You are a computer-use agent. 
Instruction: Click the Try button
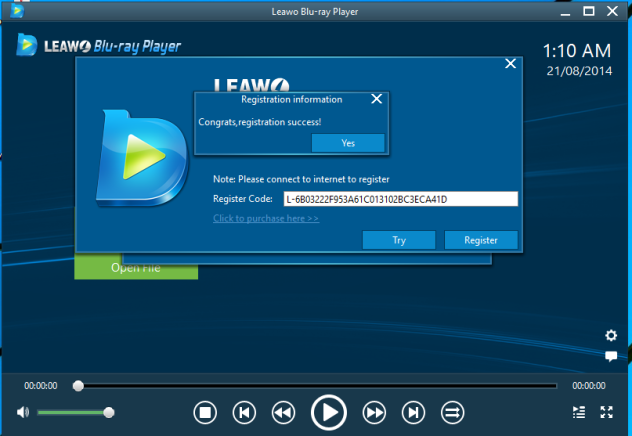[399, 240]
